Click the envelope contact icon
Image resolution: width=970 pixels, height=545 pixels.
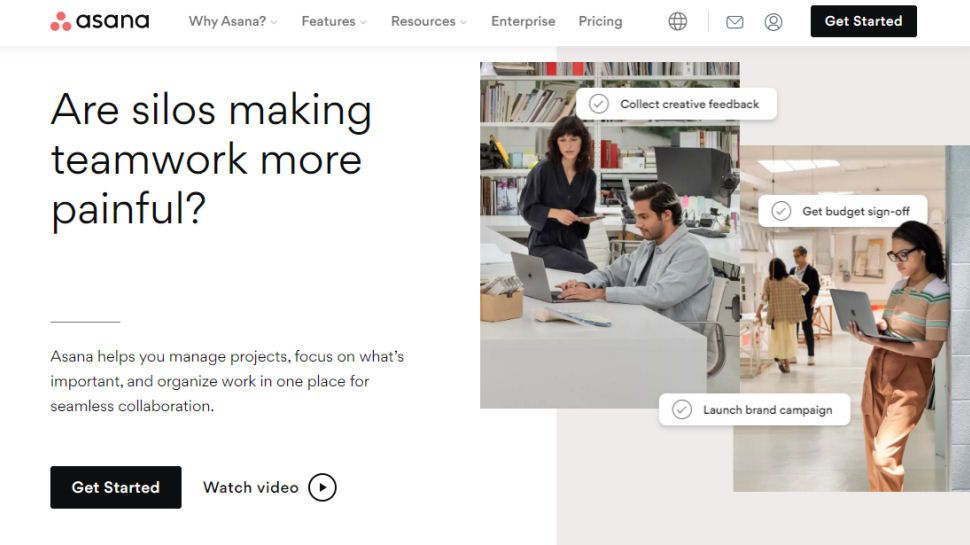(x=735, y=21)
